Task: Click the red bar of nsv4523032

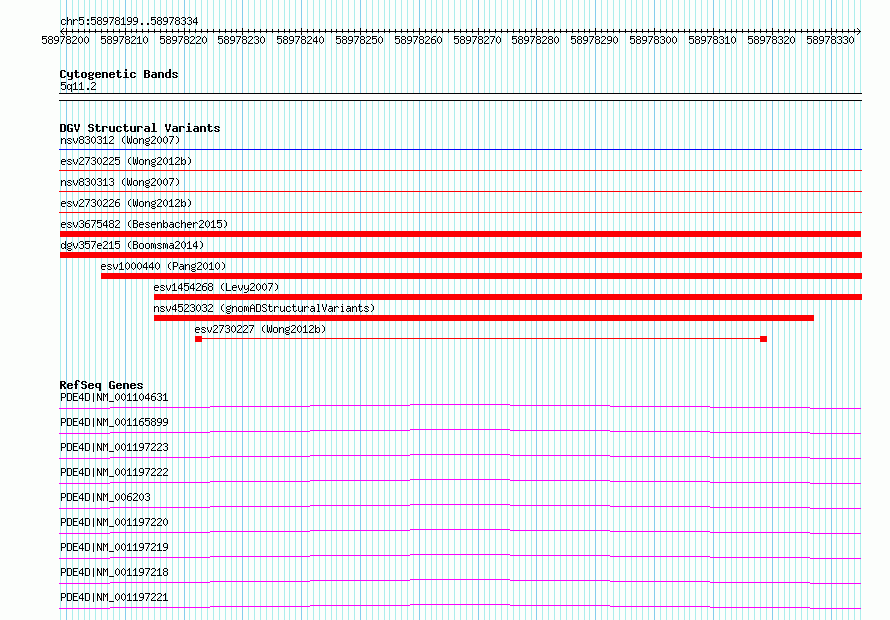Action: [484, 318]
